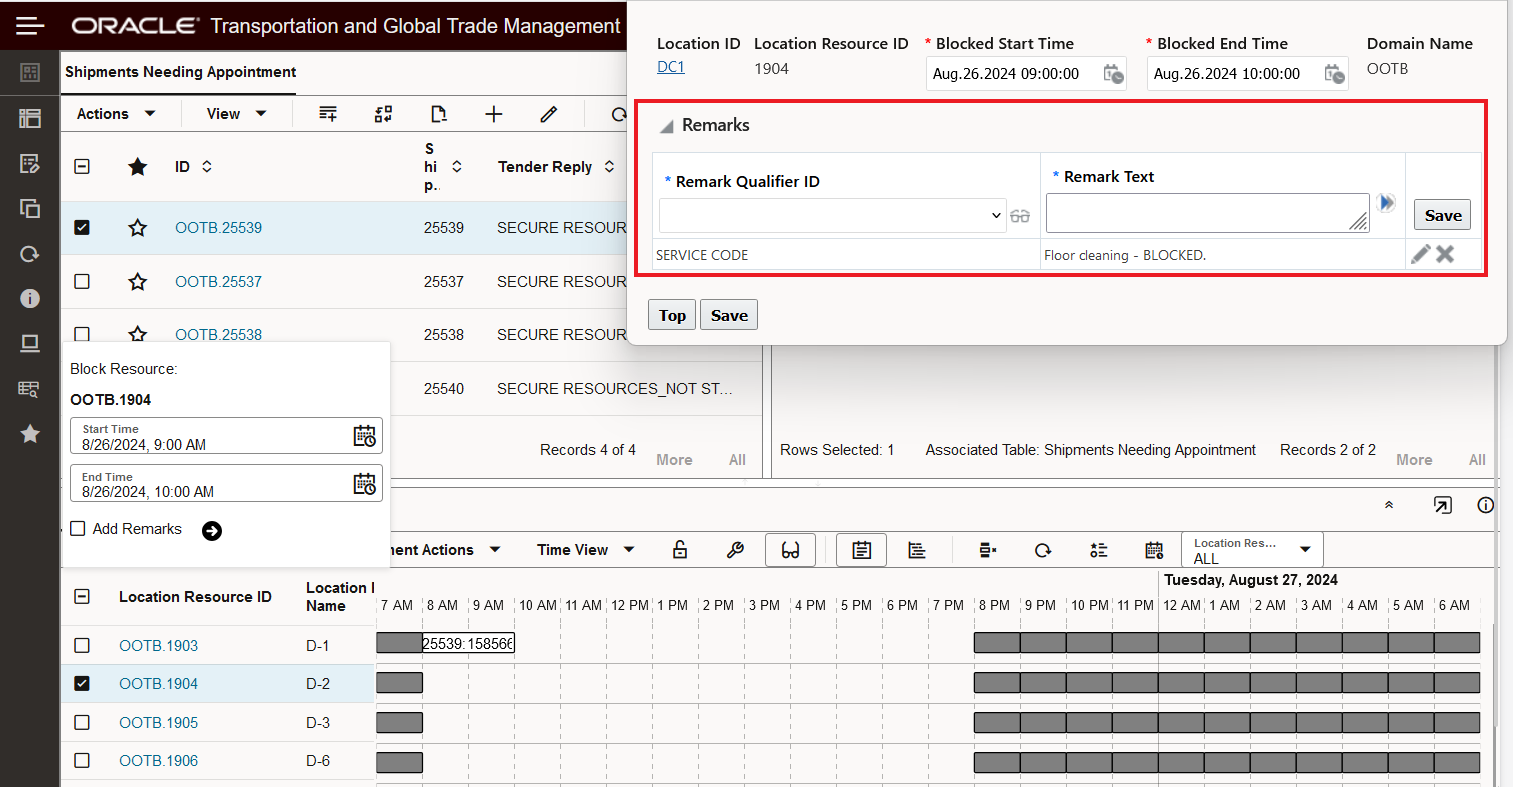Edit the SERVICE CODE remark with pencil icon
The image size is (1513, 787).
tap(1420, 254)
